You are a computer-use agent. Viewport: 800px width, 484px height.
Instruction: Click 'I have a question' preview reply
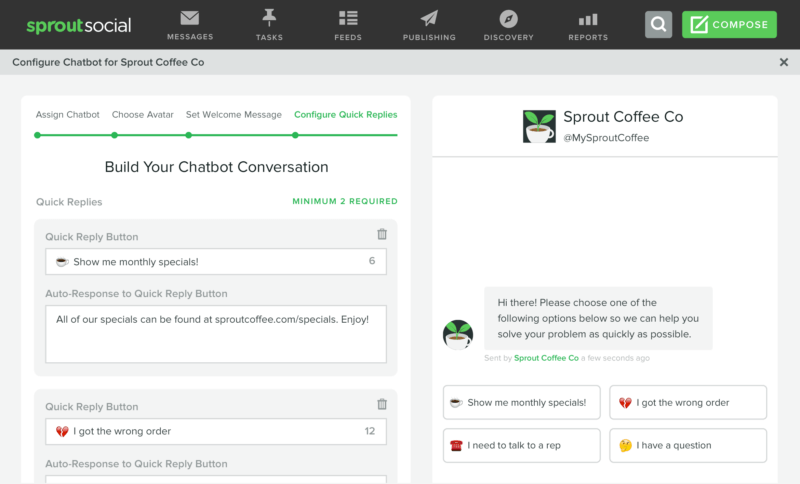coord(688,445)
